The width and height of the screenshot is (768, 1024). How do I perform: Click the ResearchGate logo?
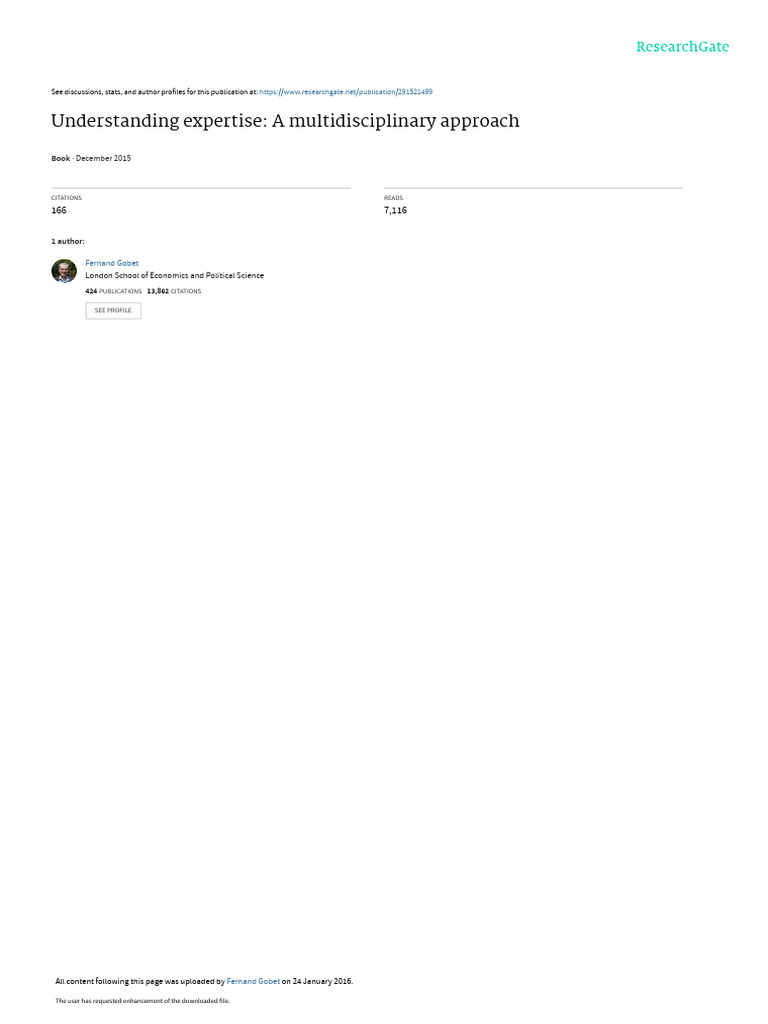682,47
